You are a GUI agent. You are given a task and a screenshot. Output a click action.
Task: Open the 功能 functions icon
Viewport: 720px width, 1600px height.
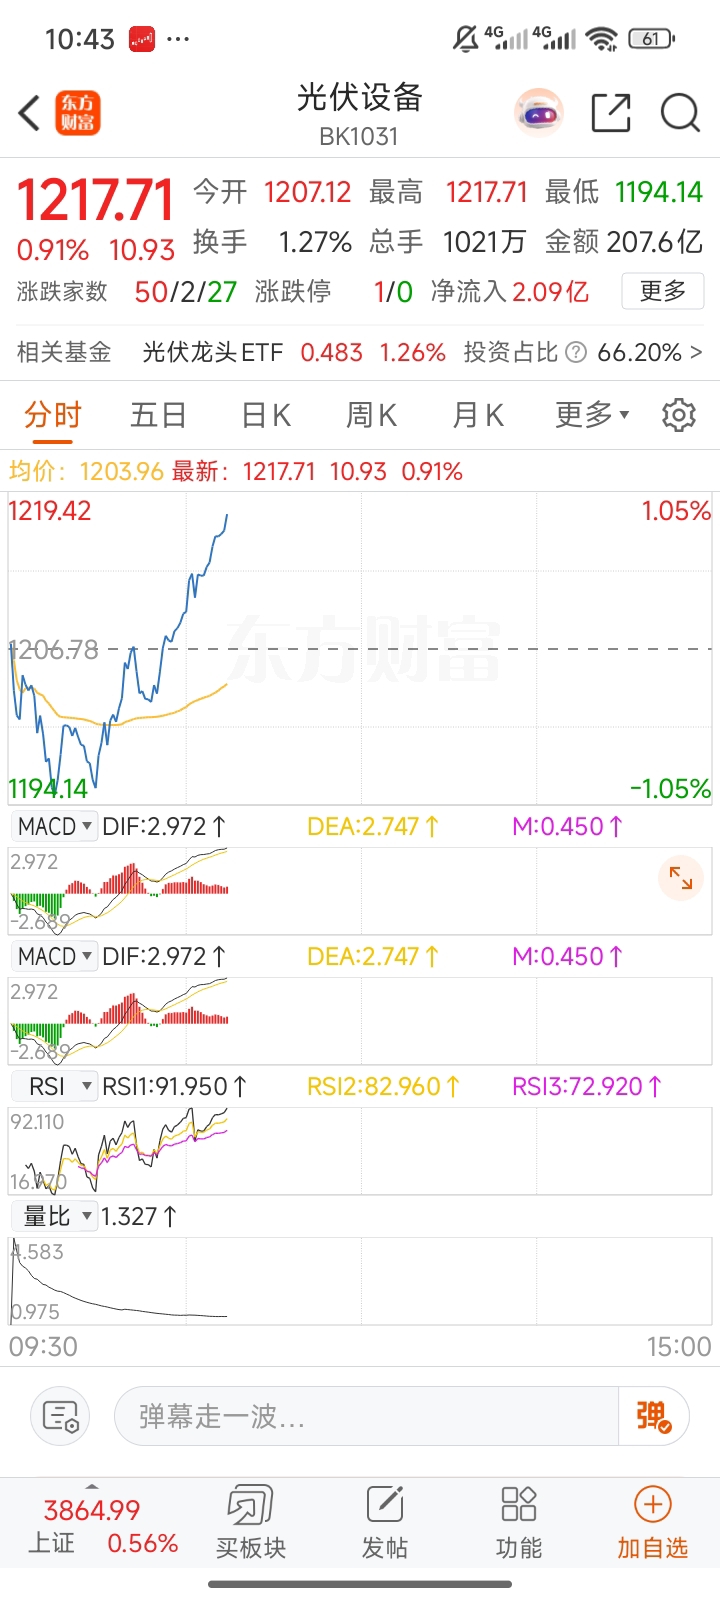click(x=519, y=1523)
